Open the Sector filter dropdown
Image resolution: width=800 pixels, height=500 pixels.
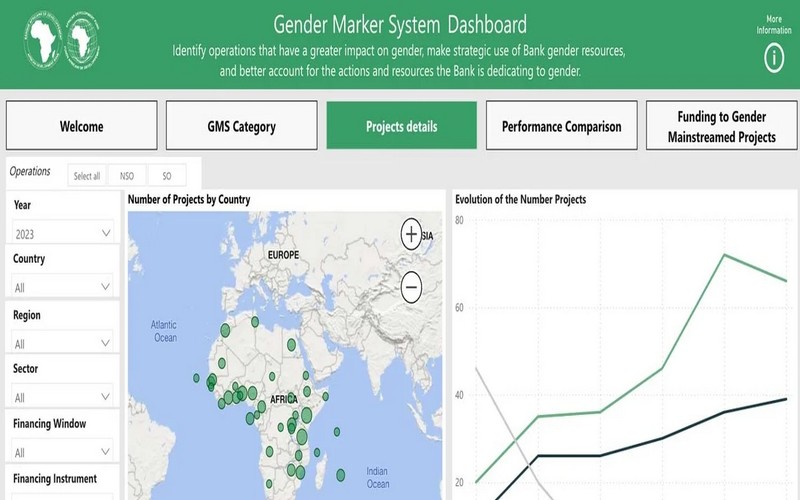62,396
